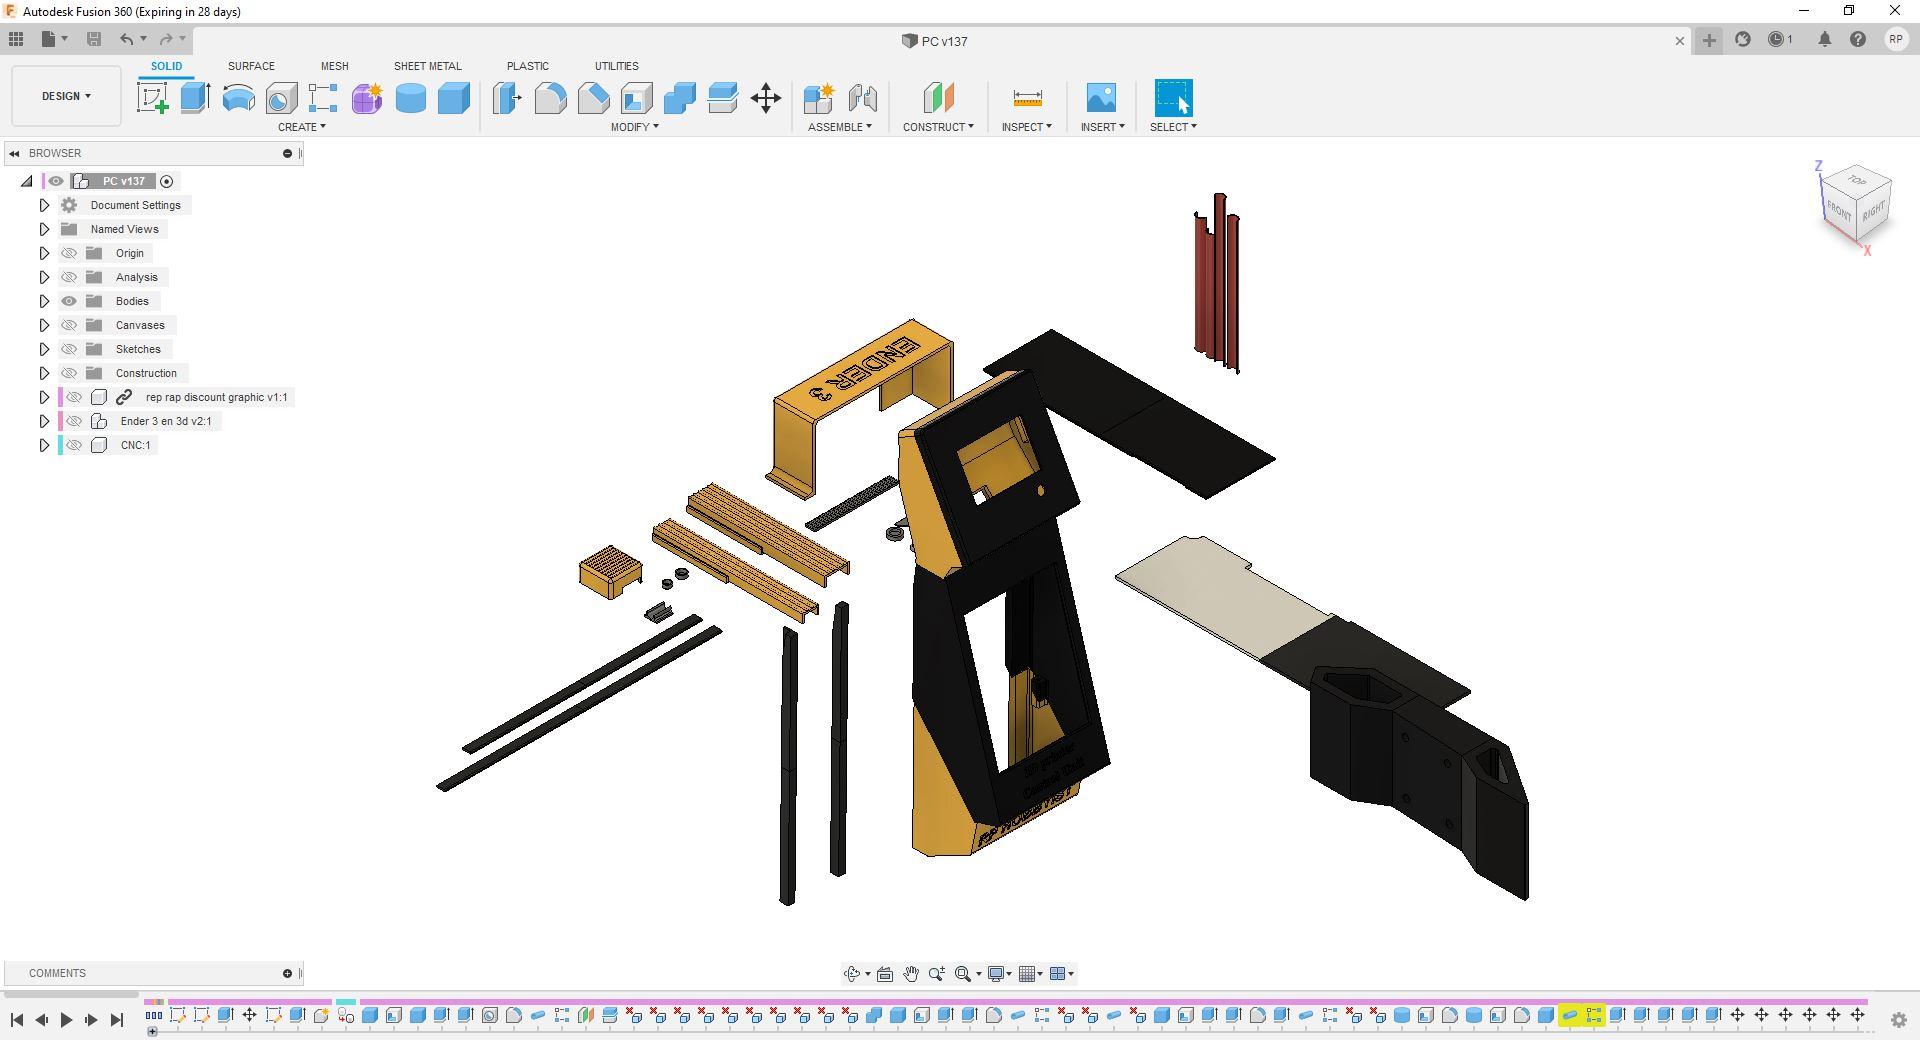Use the Combine tool
Image resolution: width=1920 pixels, height=1040 pixels.
click(679, 98)
